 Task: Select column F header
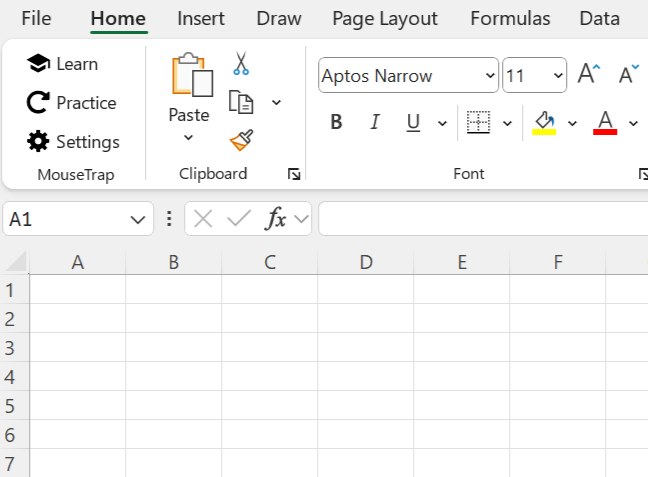tap(558, 262)
